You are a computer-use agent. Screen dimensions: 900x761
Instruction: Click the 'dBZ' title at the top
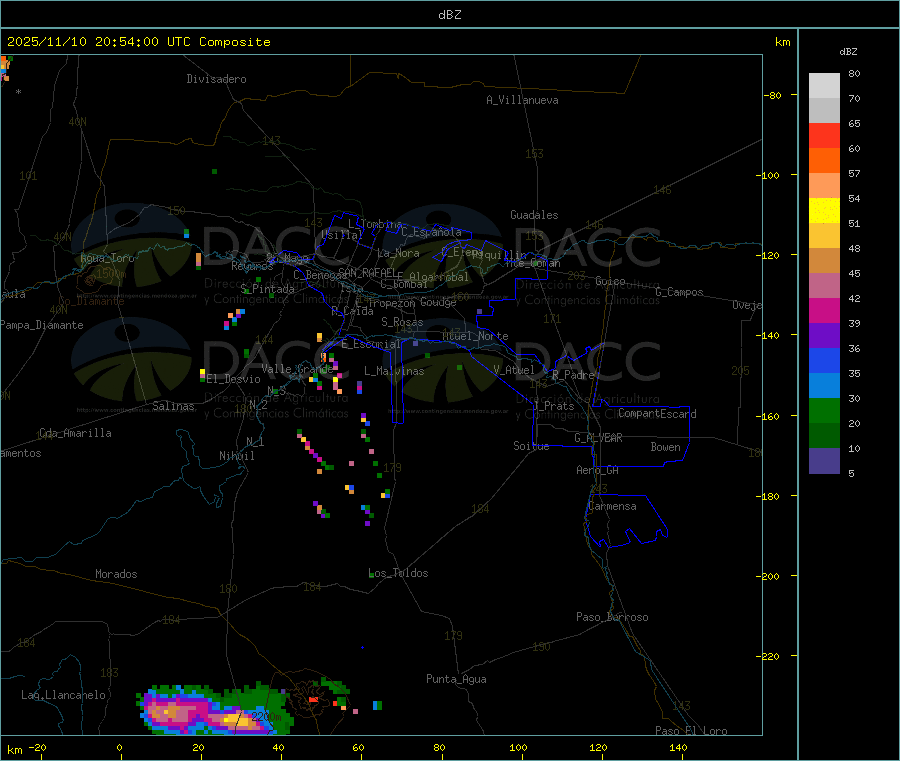pyautogui.click(x=449, y=15)
